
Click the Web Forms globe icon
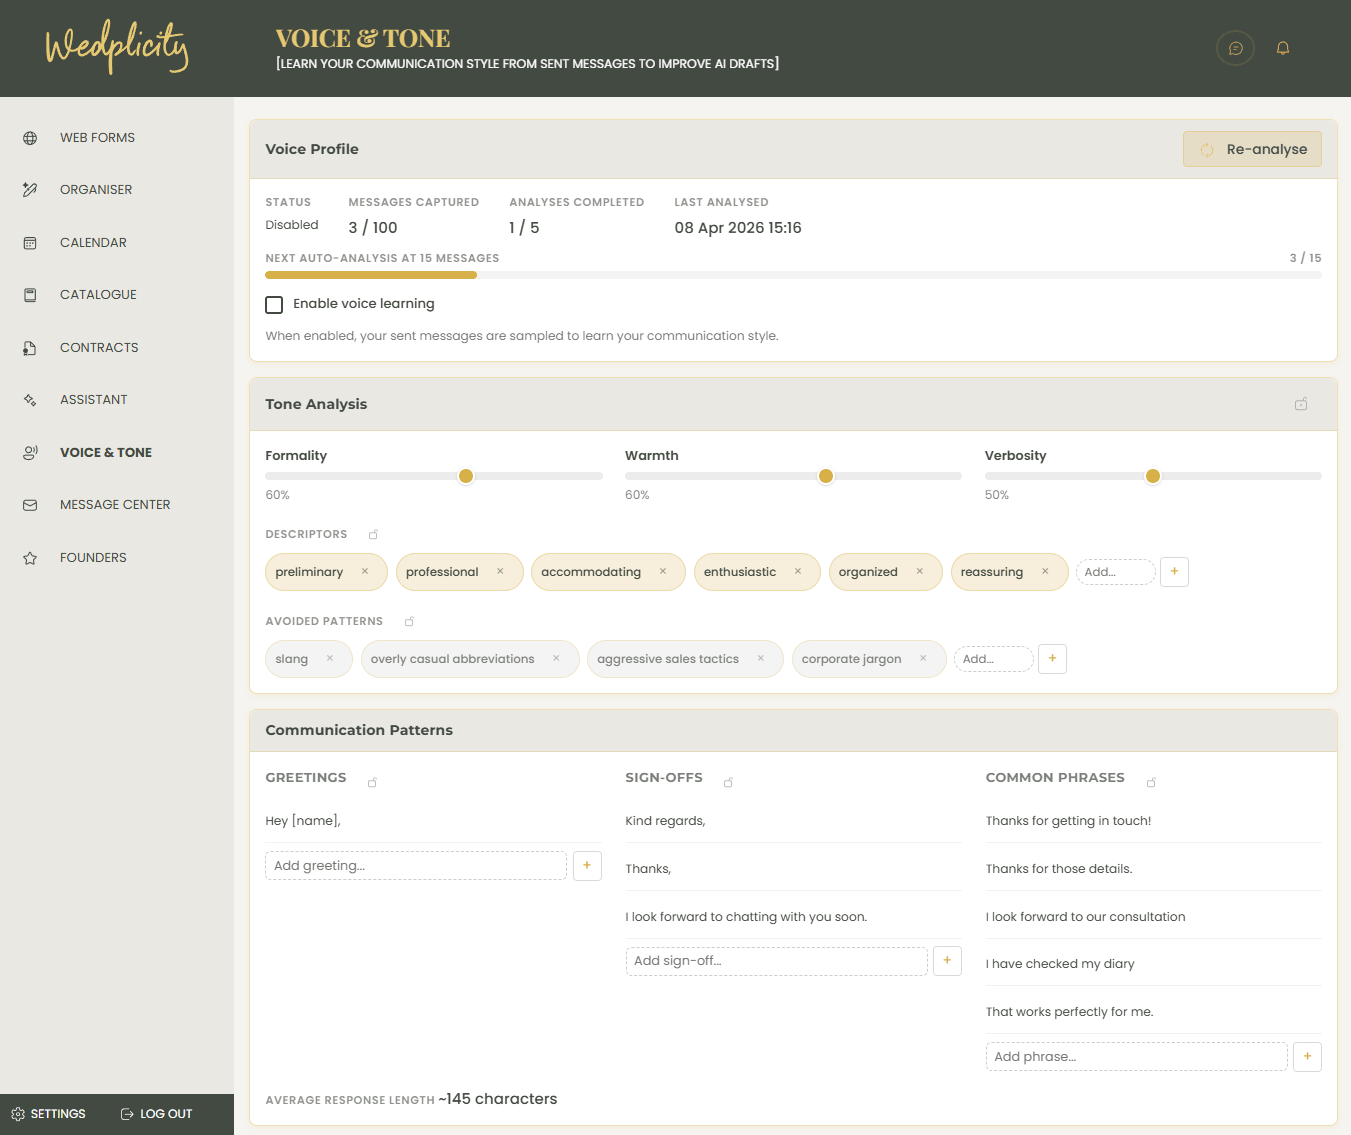click(x=30, y=138)
